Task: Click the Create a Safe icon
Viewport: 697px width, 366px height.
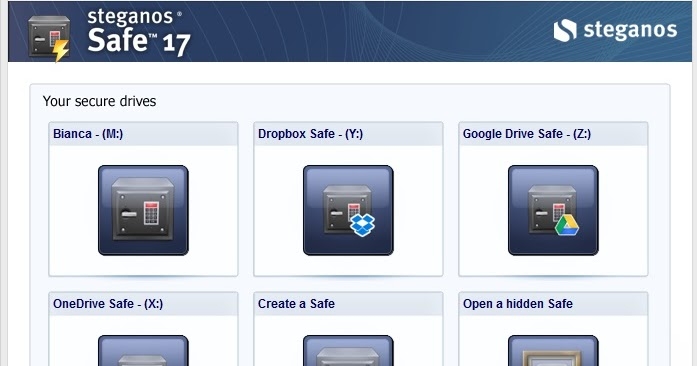Action: point(348,350)
